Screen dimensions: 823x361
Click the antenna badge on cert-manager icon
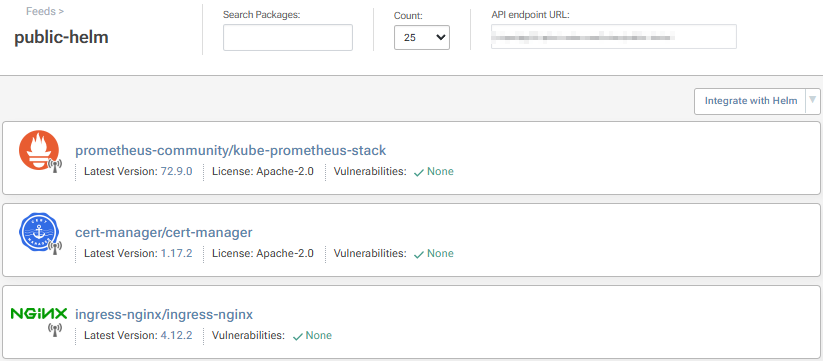pyautogui.click(x=55, y=247)
